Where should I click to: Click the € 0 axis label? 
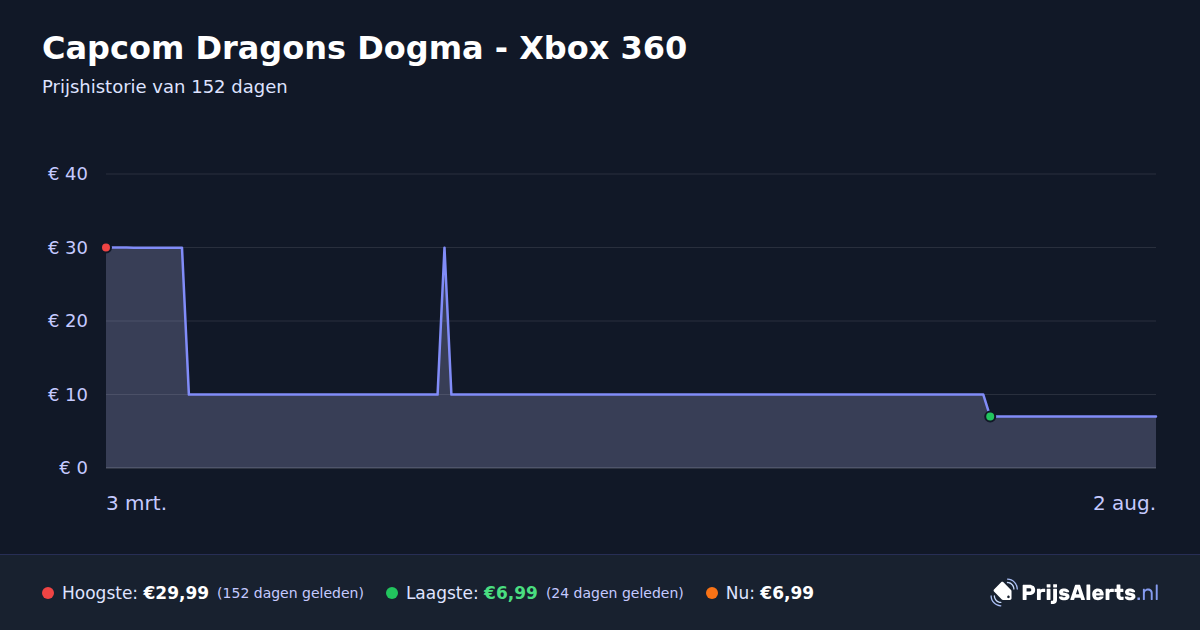click(73, 468)
